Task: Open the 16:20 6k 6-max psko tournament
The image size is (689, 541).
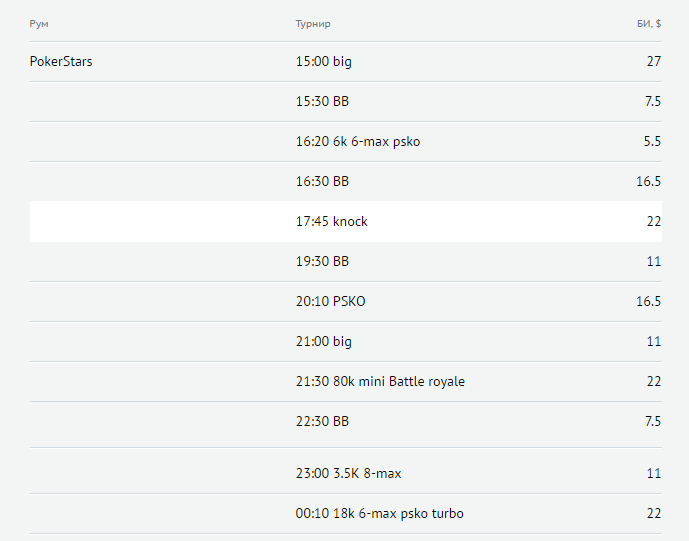Action: tap(358, 142)
